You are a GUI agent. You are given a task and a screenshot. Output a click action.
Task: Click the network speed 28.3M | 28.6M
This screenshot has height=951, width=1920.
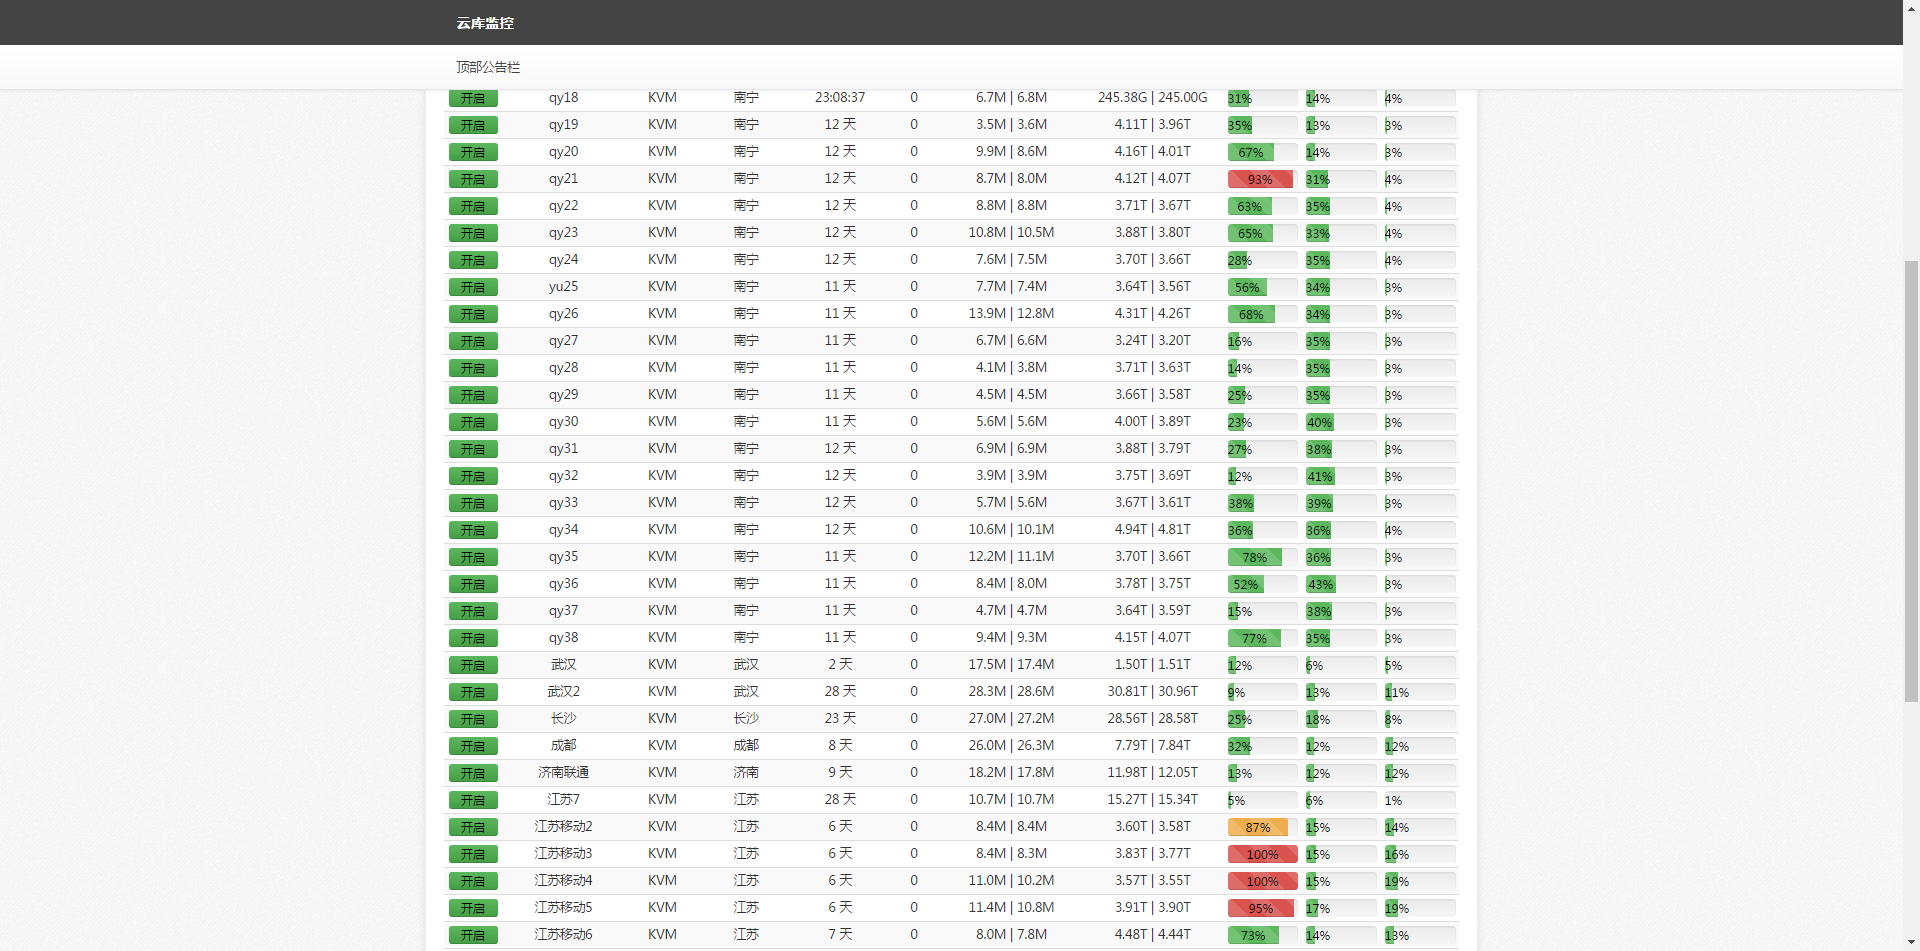pos(1011,691)
